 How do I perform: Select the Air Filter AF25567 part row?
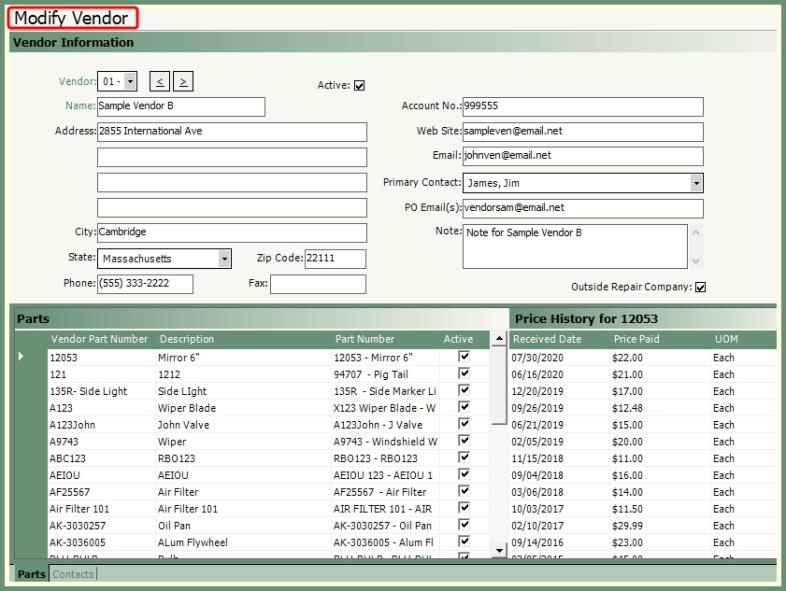[x=190, y=492]
